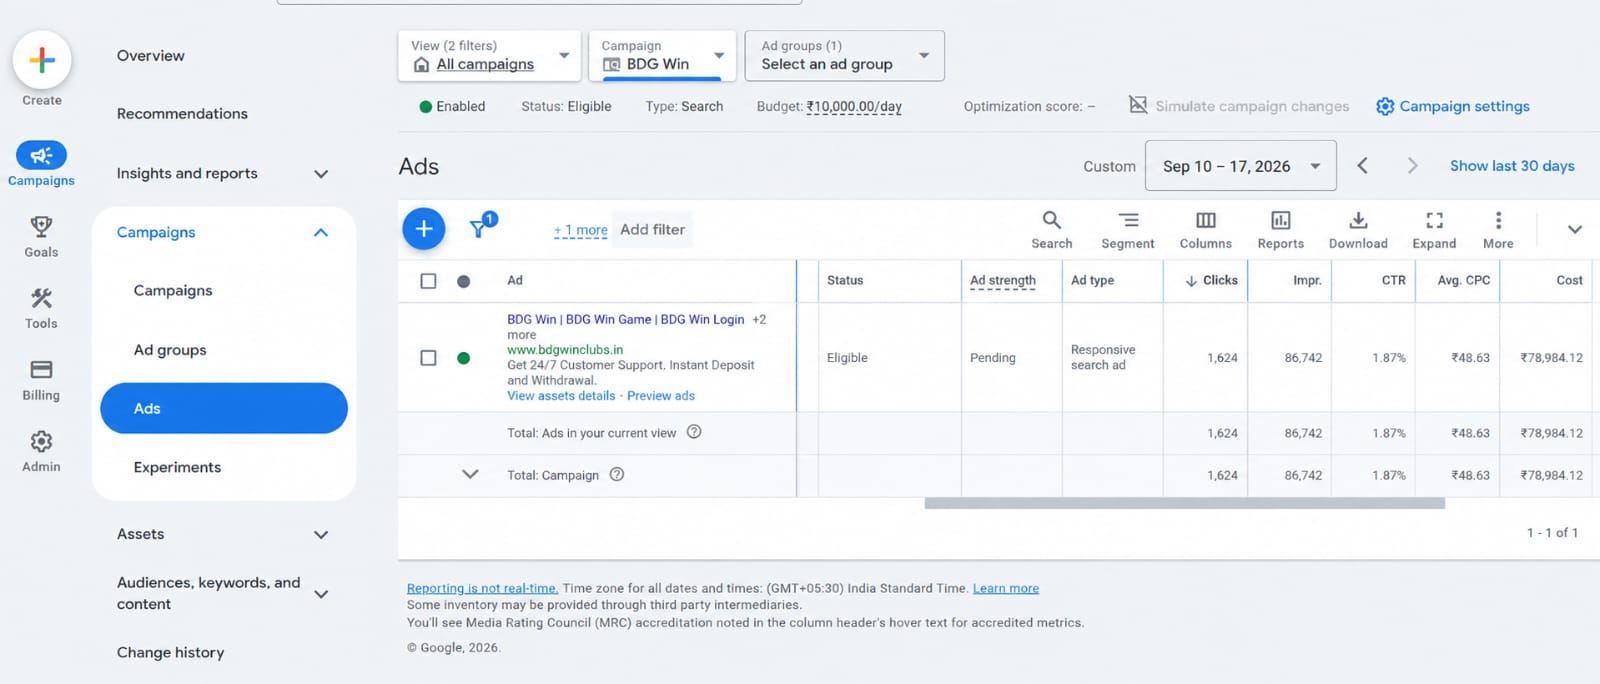Click the Impr. column header
Screen dimensions: 1600x684
[x=1307, y=281]
